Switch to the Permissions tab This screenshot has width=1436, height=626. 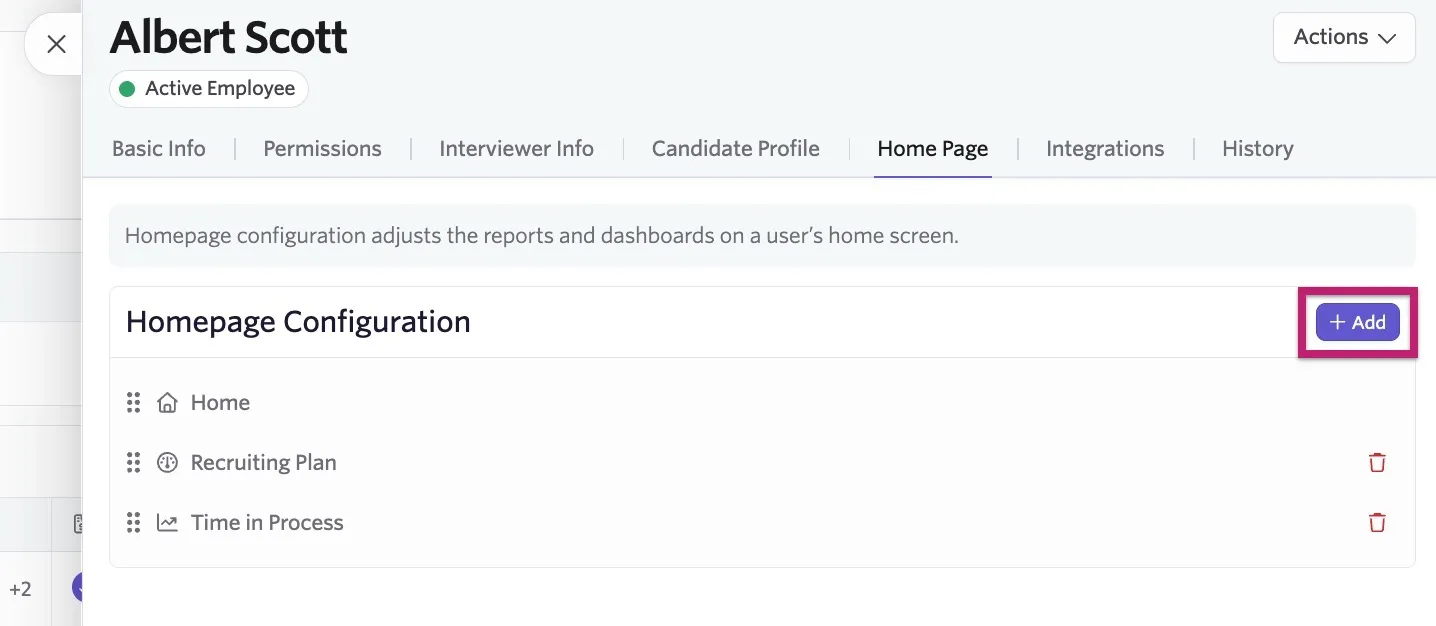click(x=322, y=149)
